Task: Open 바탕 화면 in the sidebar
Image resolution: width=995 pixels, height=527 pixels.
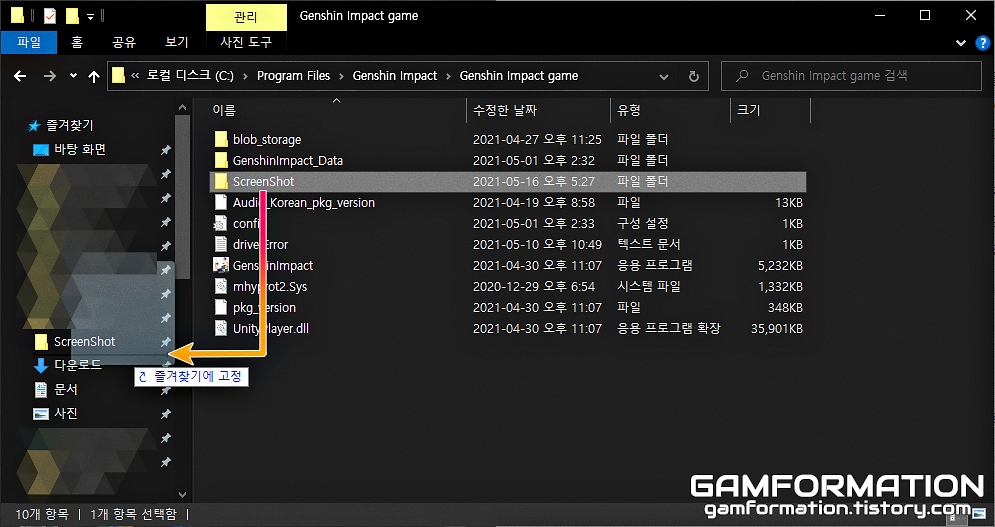Action: [x=80, y=150]
